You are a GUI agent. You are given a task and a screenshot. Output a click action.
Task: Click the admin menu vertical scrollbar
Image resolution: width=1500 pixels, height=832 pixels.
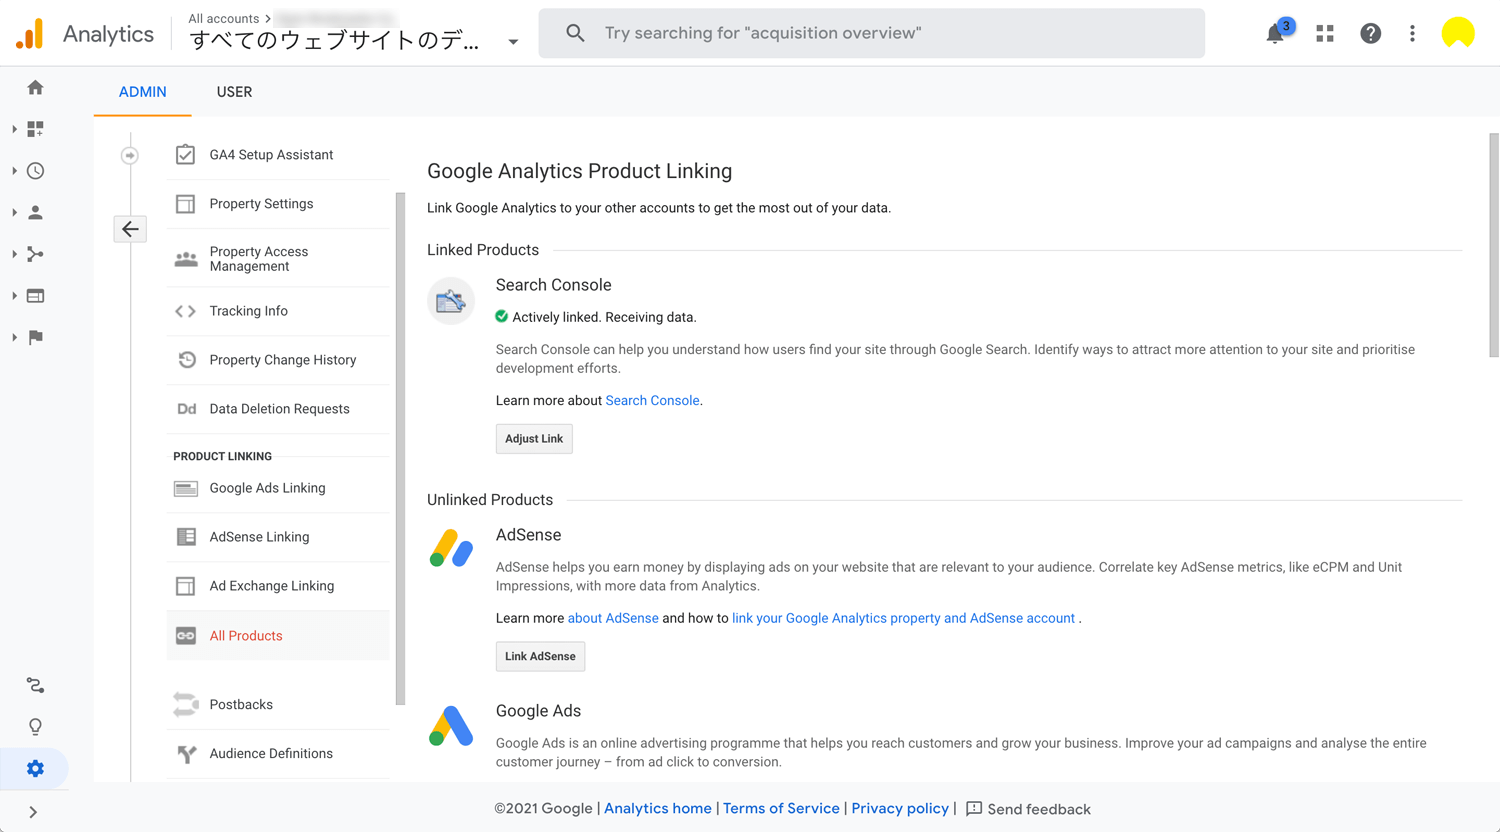pos(400,448)
